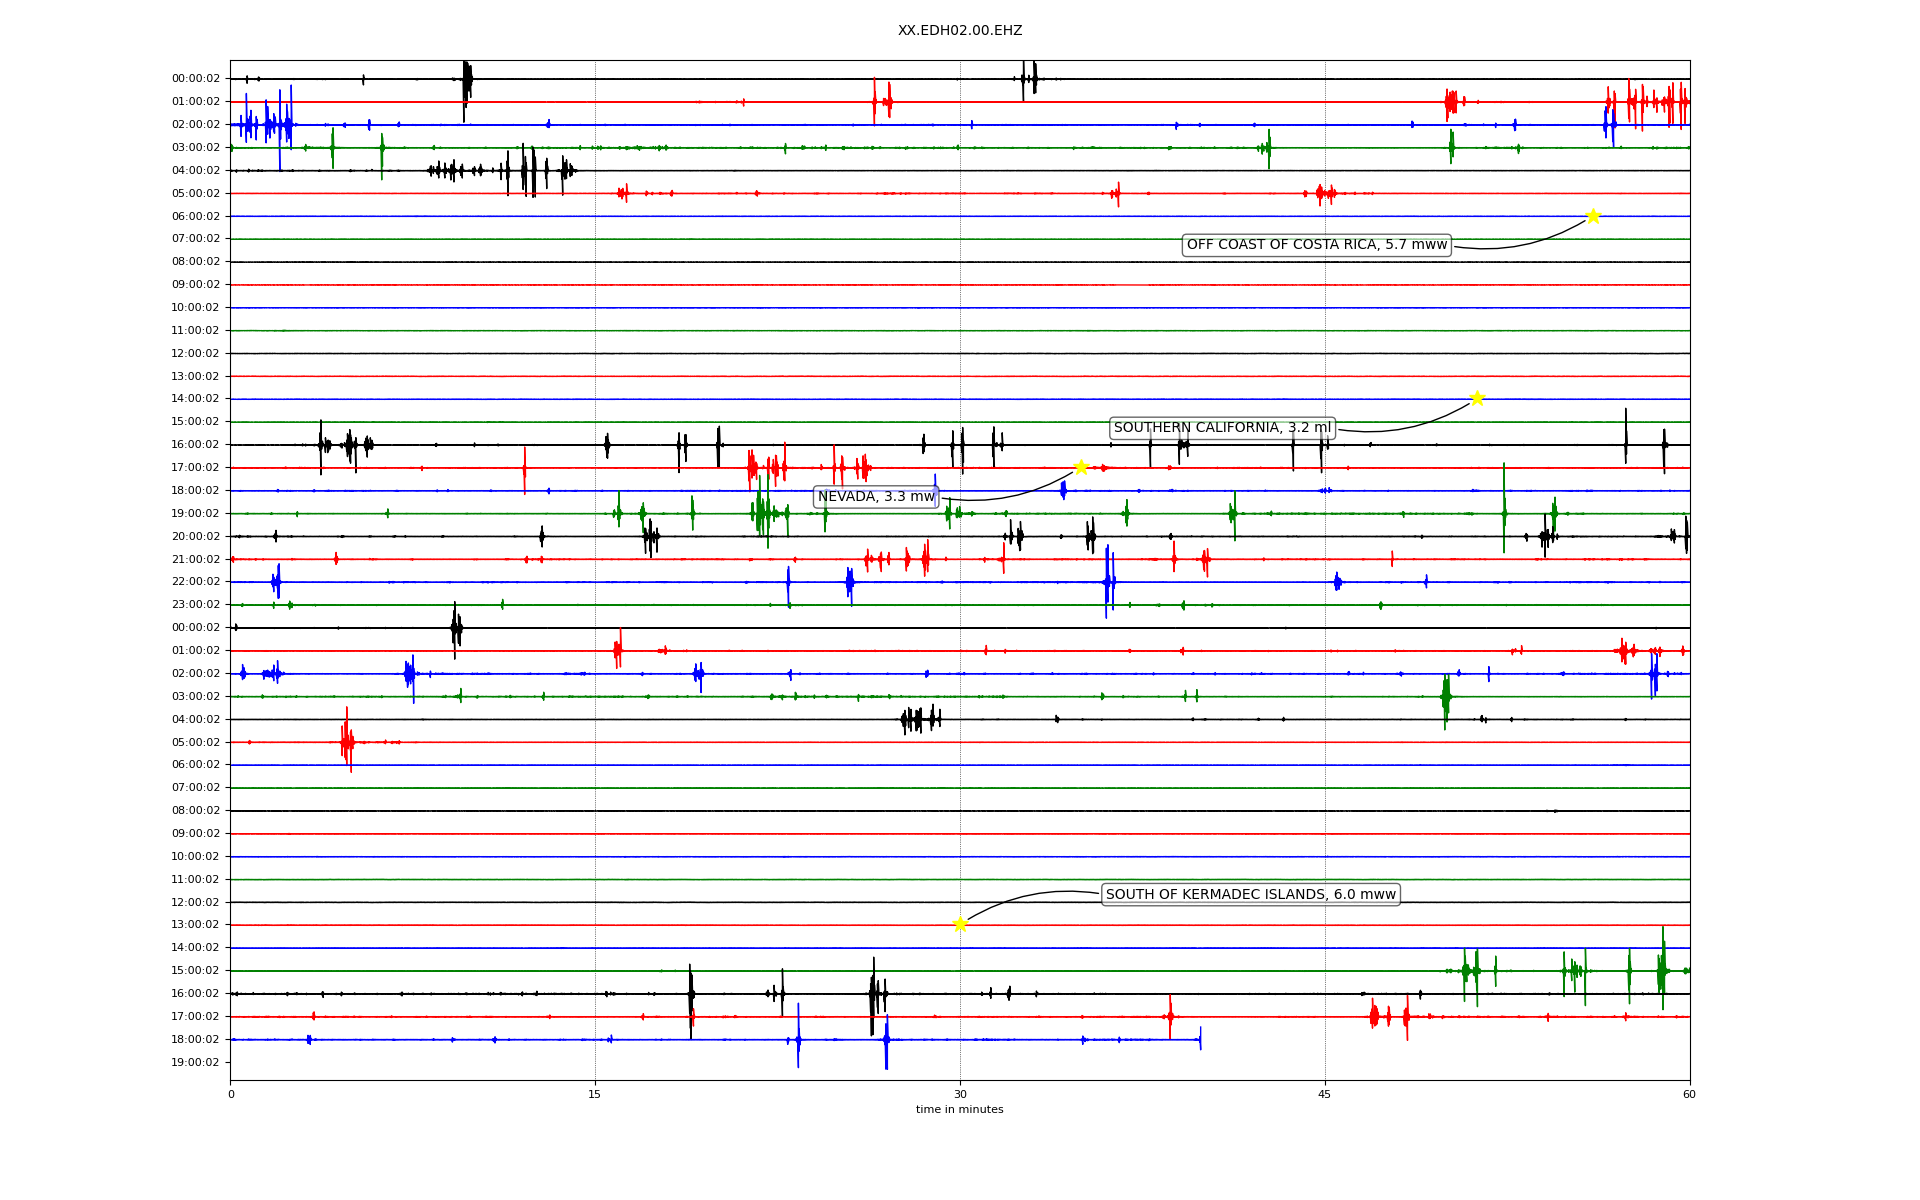Click the 'time in minutes' axis label
This screenshot has height=1200, width=1920.
(960, 1109)
